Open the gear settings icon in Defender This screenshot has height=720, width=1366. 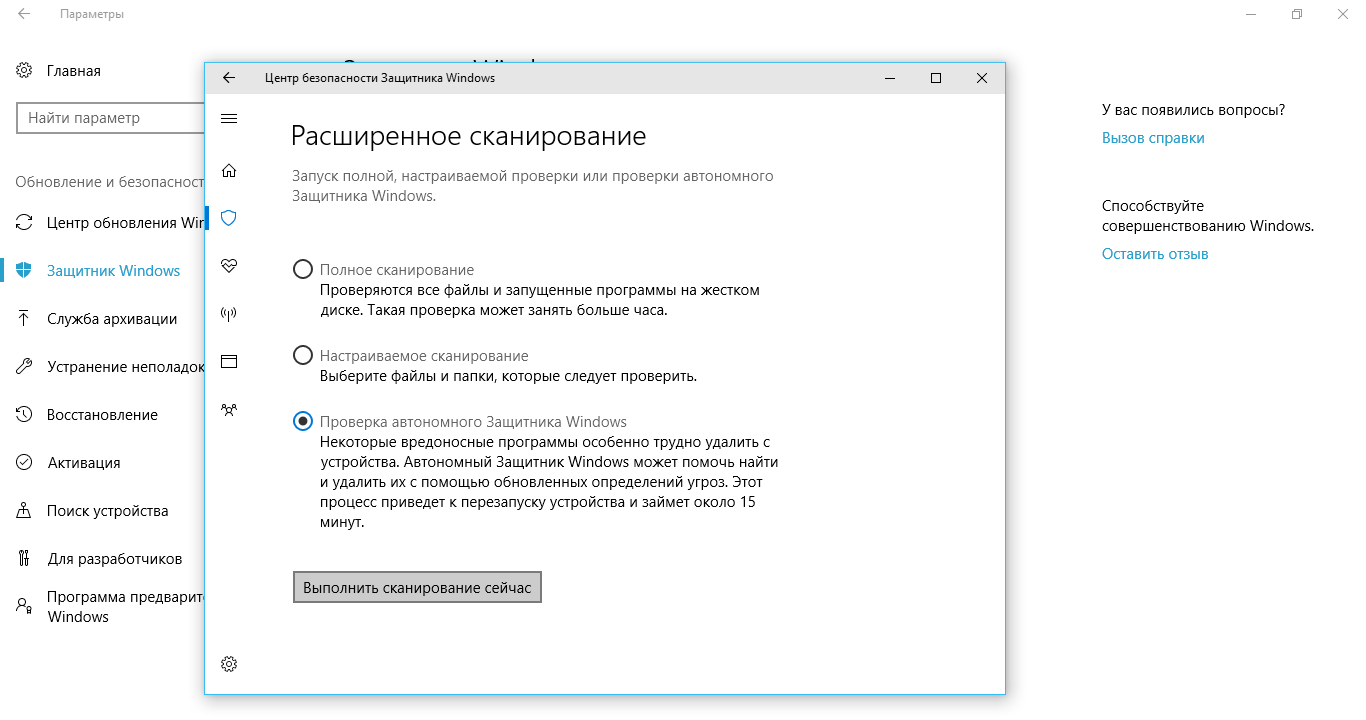point(229,664)
